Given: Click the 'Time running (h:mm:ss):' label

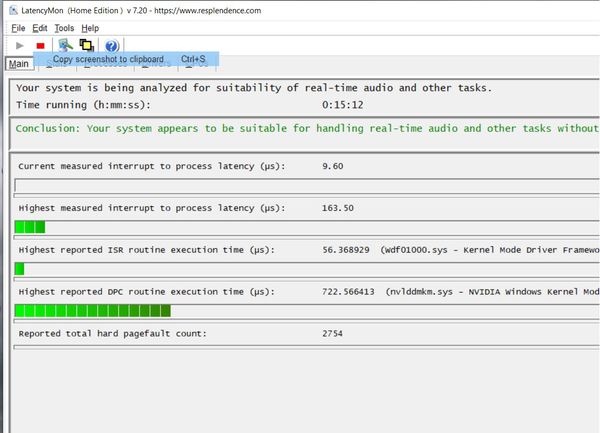Looking at the screenshot, I should [83, 105].
